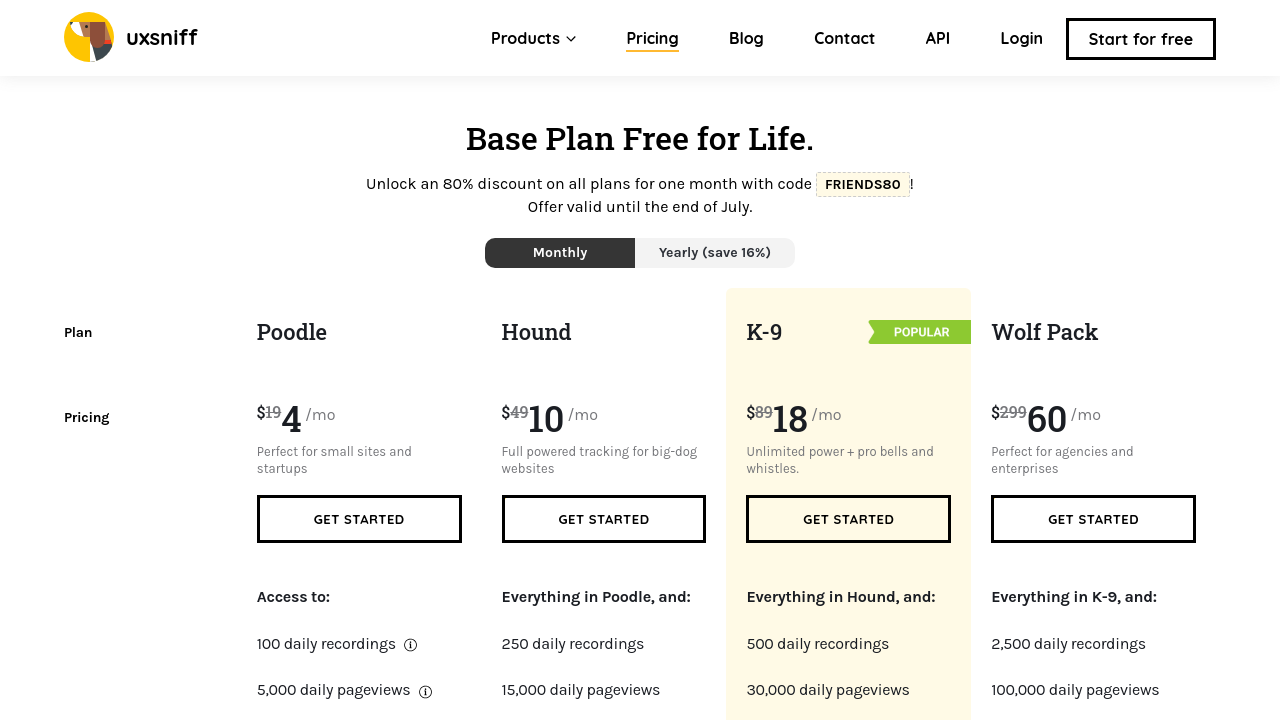Switch billing to Yearly (save 16%)
This screenshot has width=1280, height=720.
point(714,253)
